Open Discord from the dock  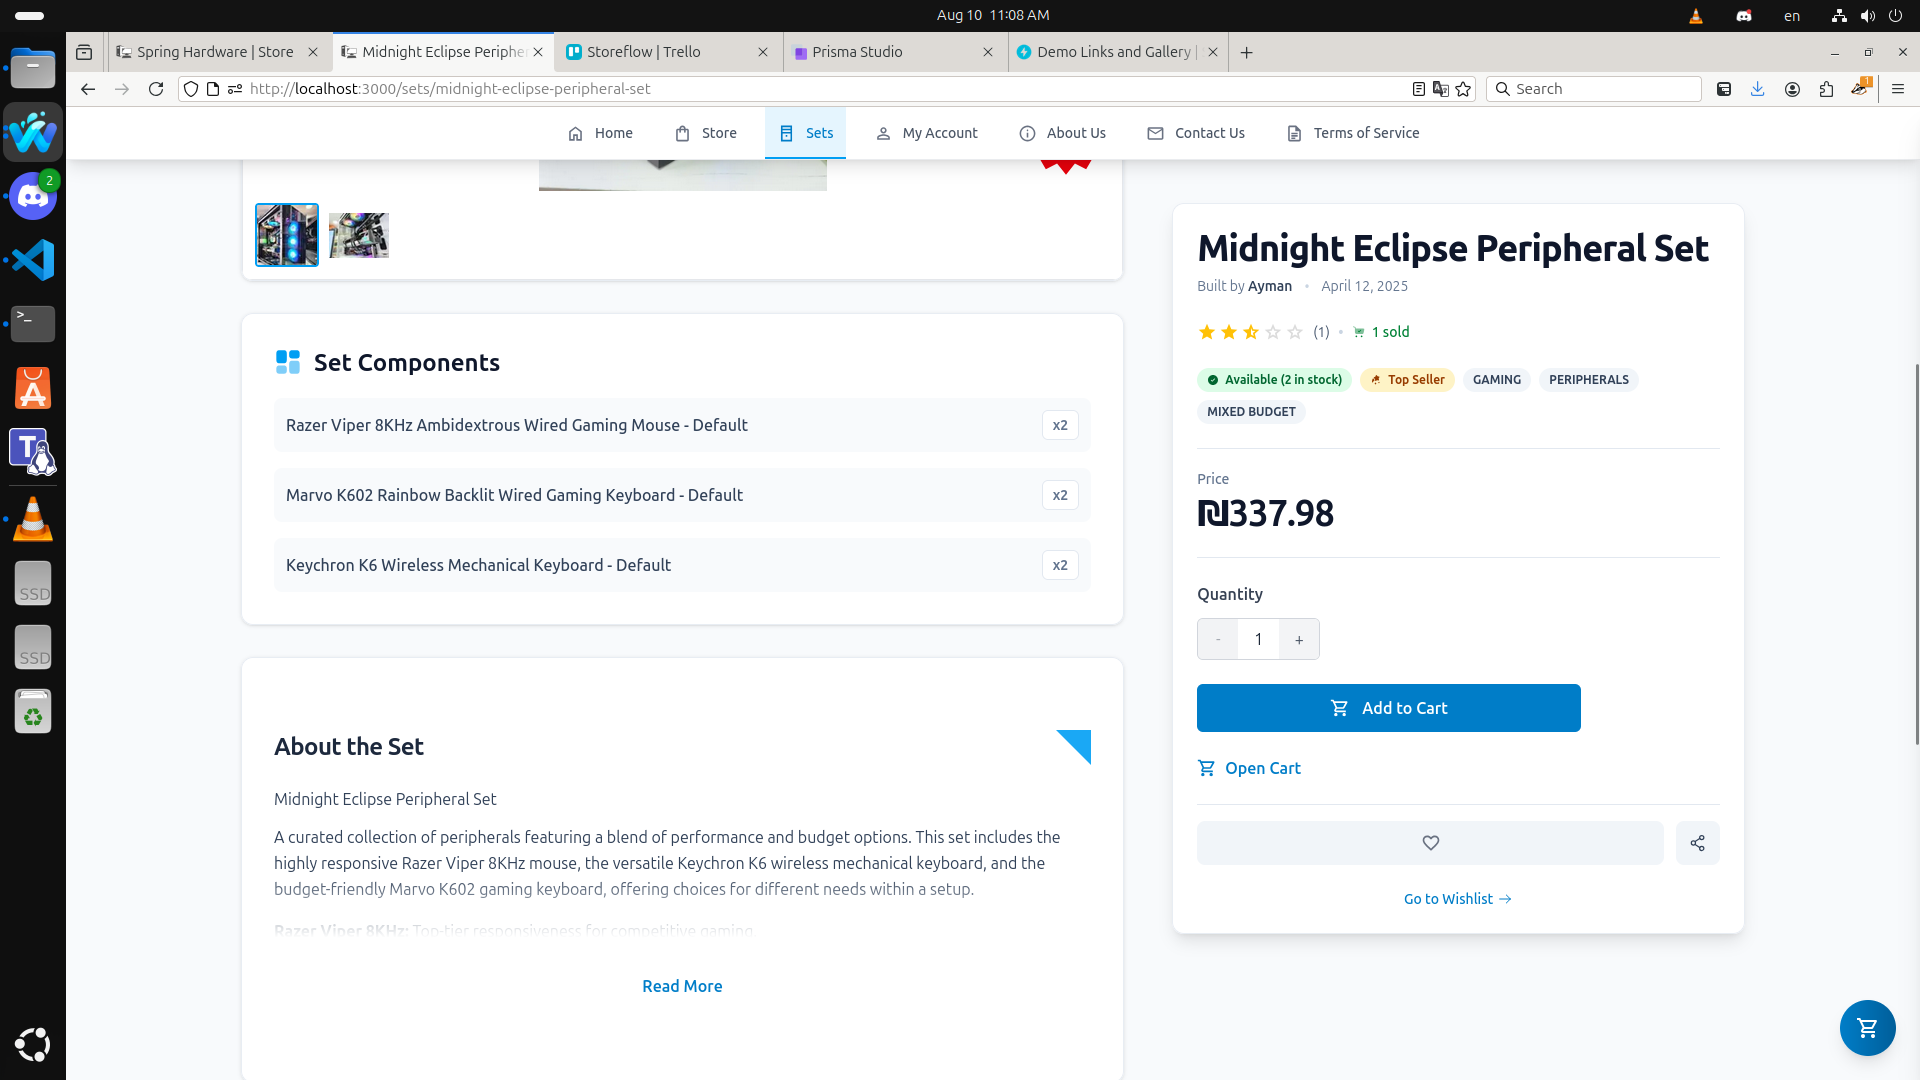coord(33,196)
